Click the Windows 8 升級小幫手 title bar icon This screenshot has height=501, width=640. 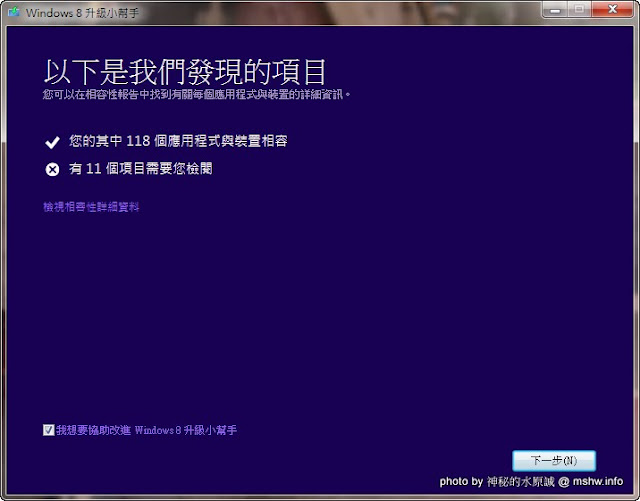13,11
